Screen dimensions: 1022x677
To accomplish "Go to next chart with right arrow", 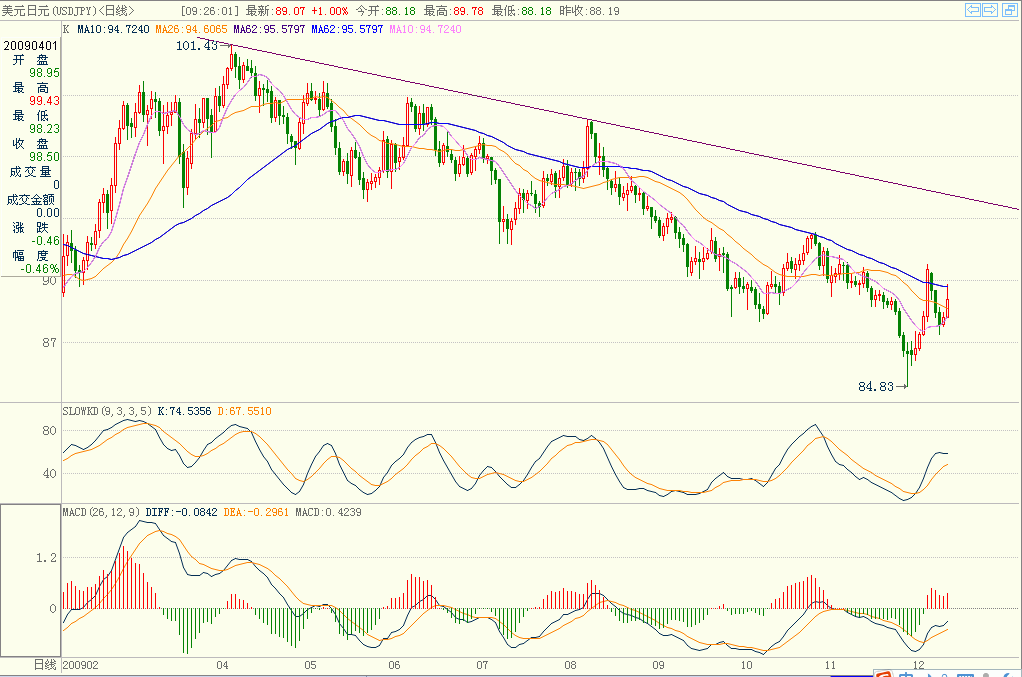I will [x=990, y=10].
